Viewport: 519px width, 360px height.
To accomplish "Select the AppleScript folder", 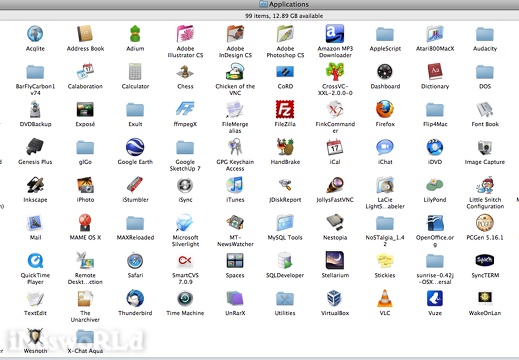I will (385, 34).
